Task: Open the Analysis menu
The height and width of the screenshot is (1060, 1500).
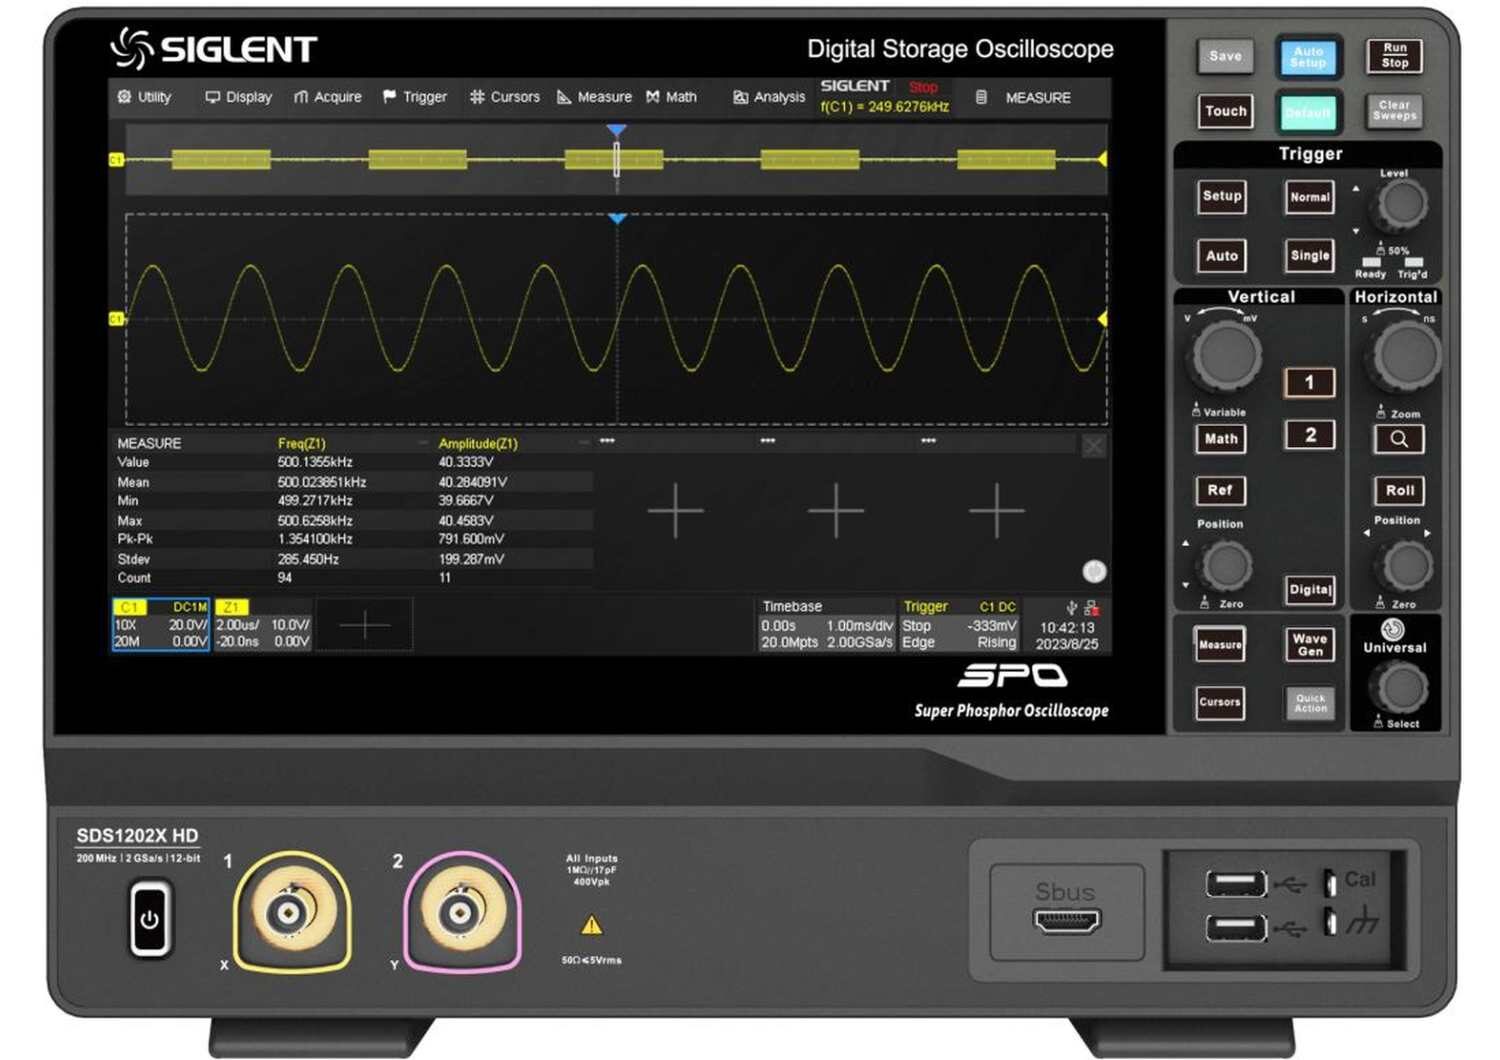Action: click(x=769, y=97)
